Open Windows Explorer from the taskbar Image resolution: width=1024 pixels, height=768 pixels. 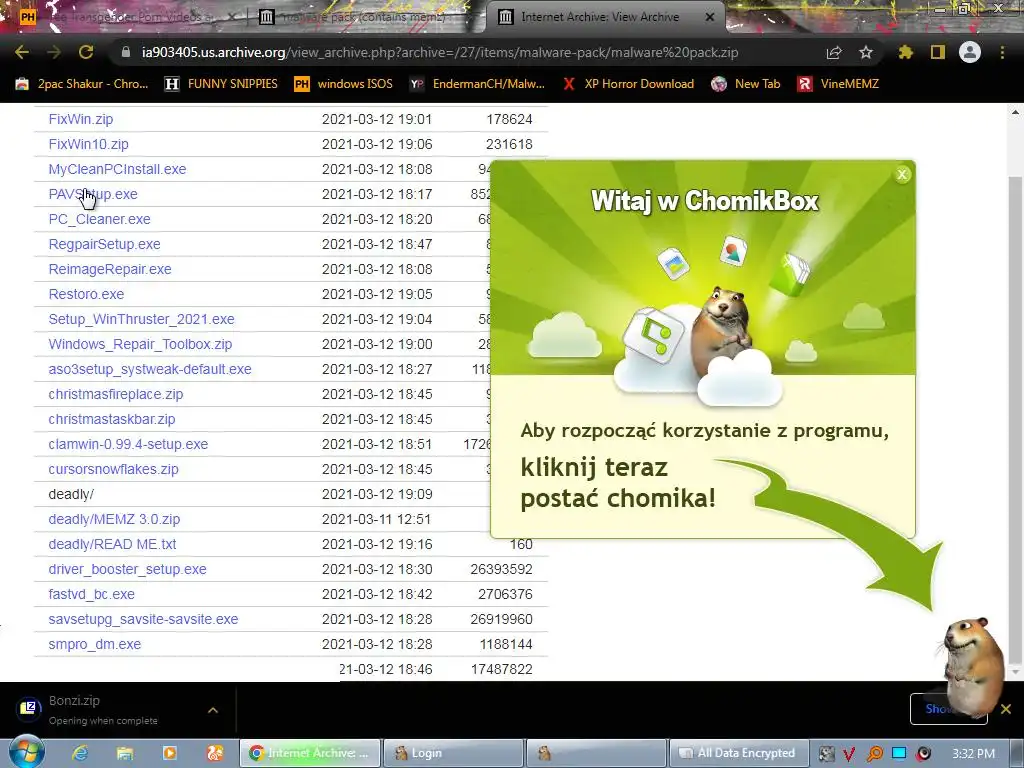pos(125,753)
